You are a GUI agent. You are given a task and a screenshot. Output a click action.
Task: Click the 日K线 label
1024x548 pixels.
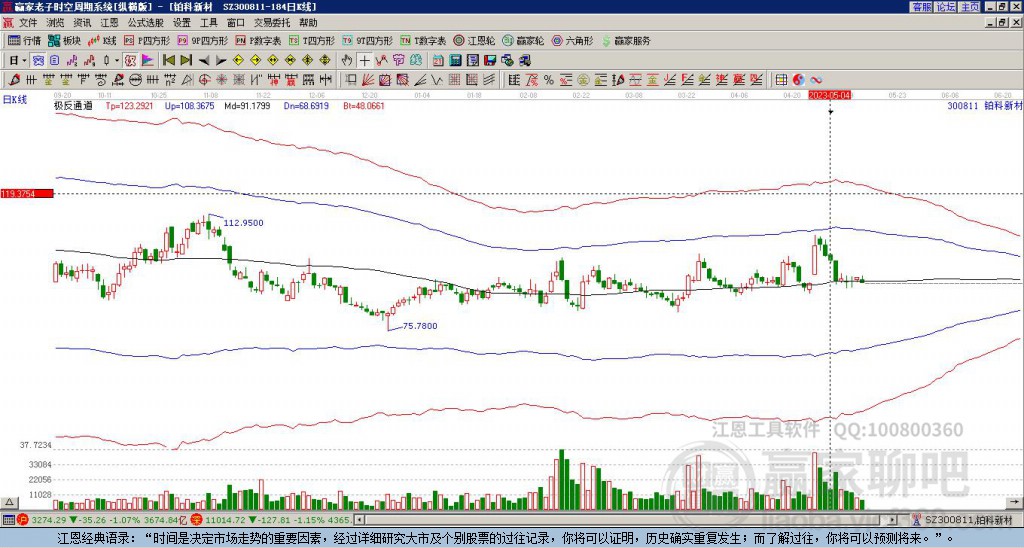pos(14,100)
